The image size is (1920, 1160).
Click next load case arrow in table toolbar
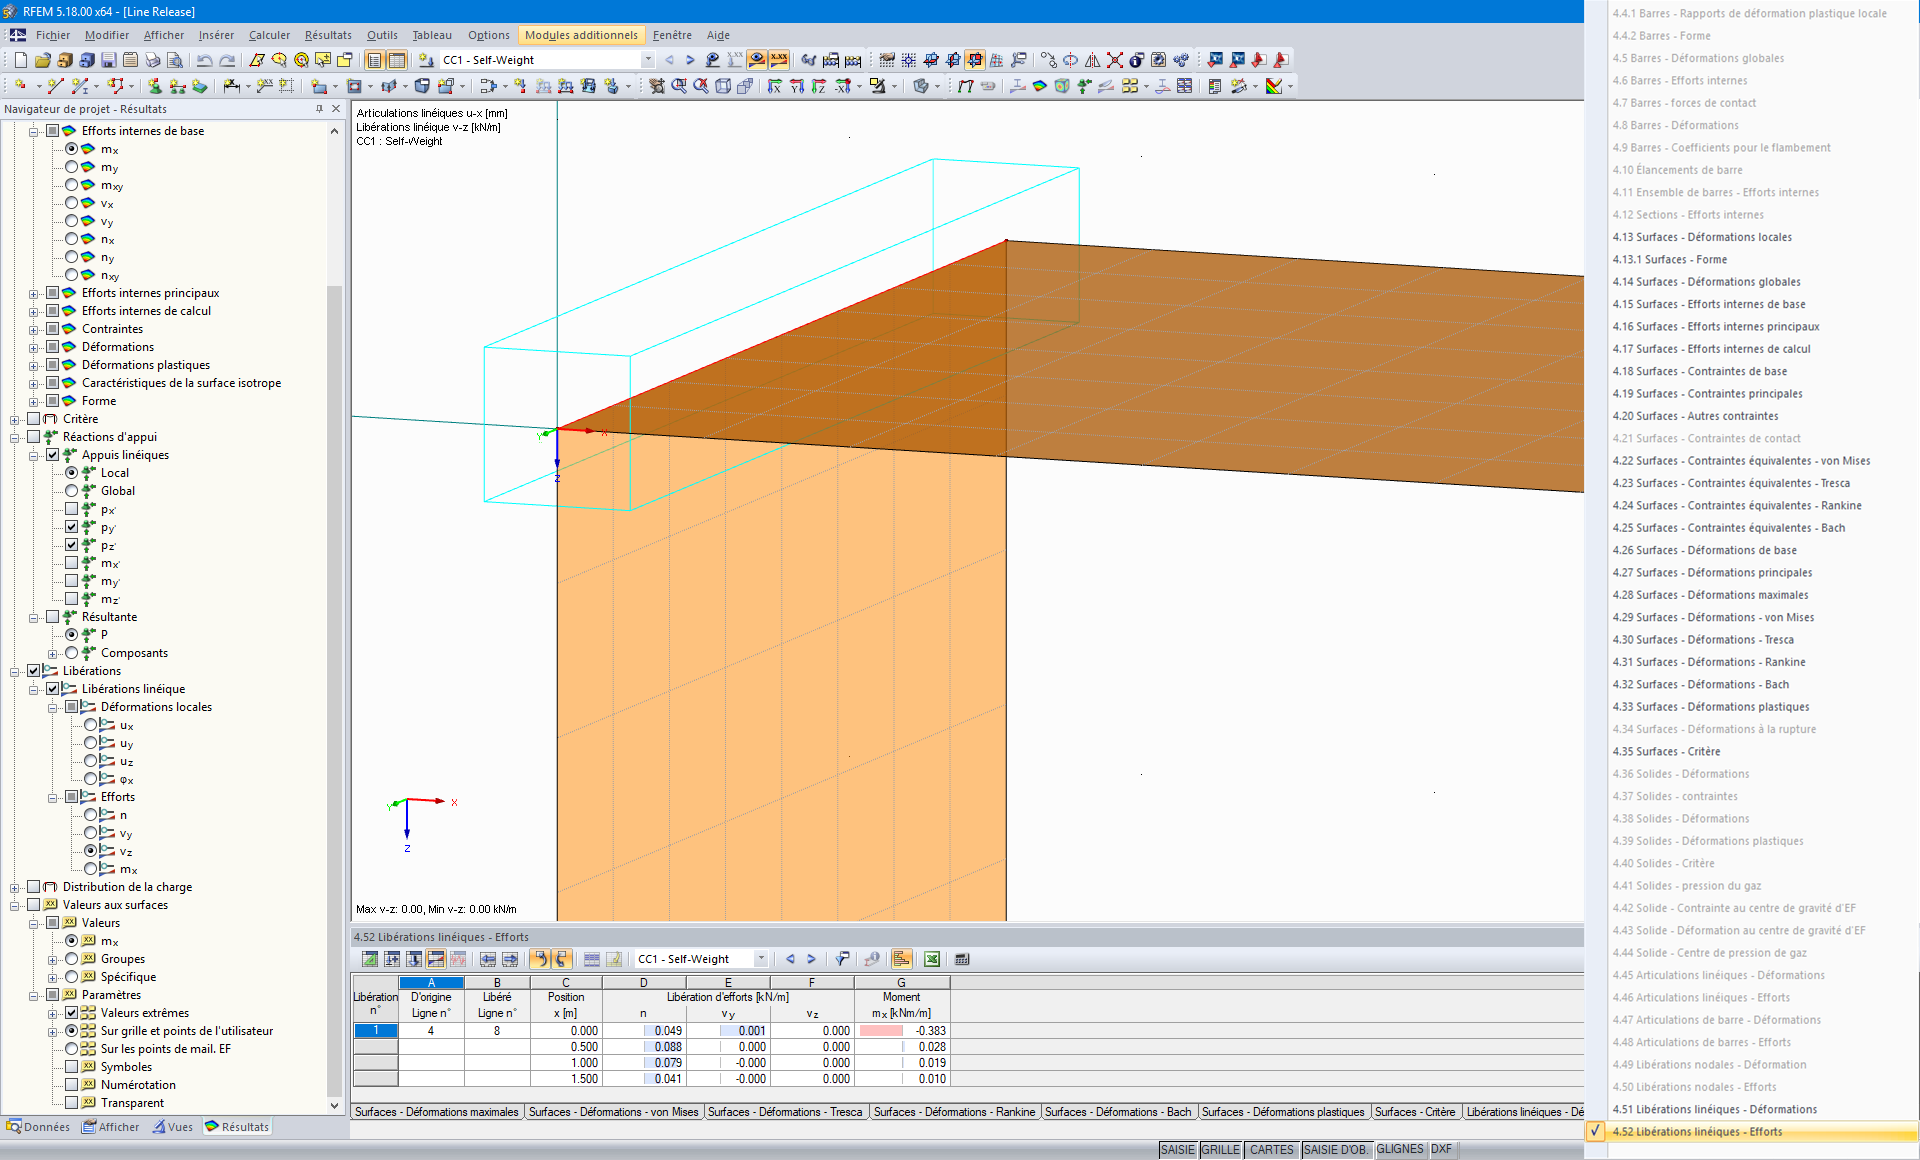[811, 959]
